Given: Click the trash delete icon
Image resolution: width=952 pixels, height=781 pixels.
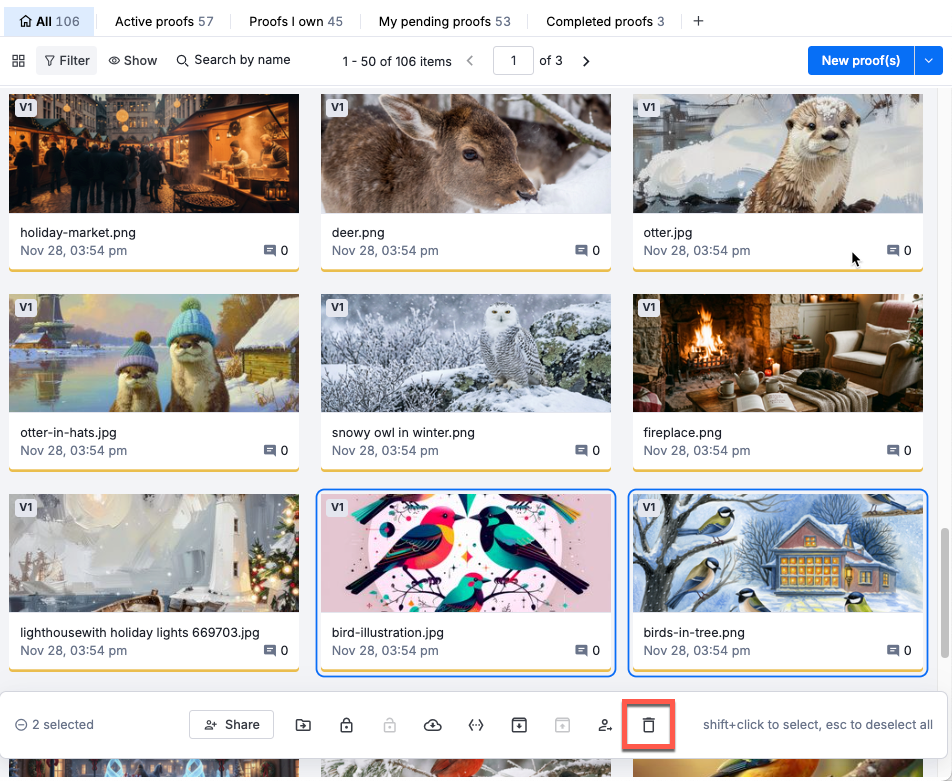Looking at the screenshot, I should [x=648, y=725].
